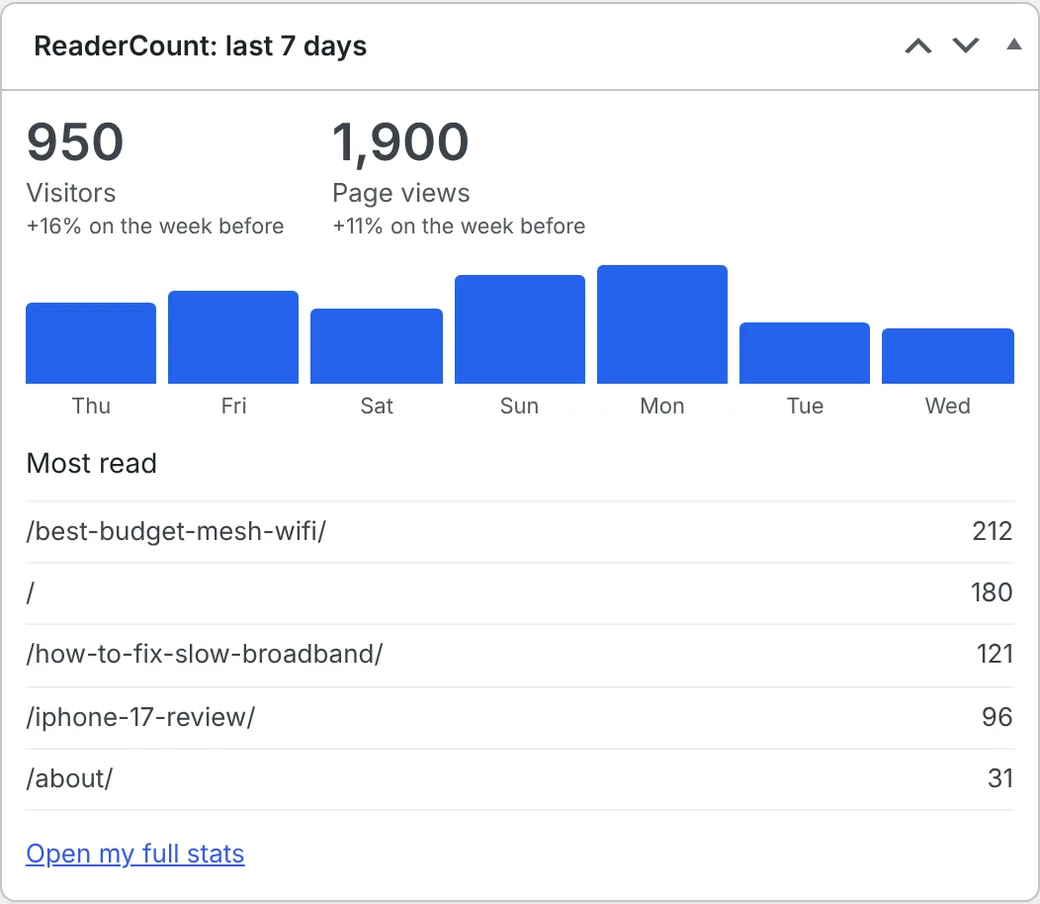
Task: Select the Fri bar in chart
Action: pyautogui.click(x=233, y=337)
